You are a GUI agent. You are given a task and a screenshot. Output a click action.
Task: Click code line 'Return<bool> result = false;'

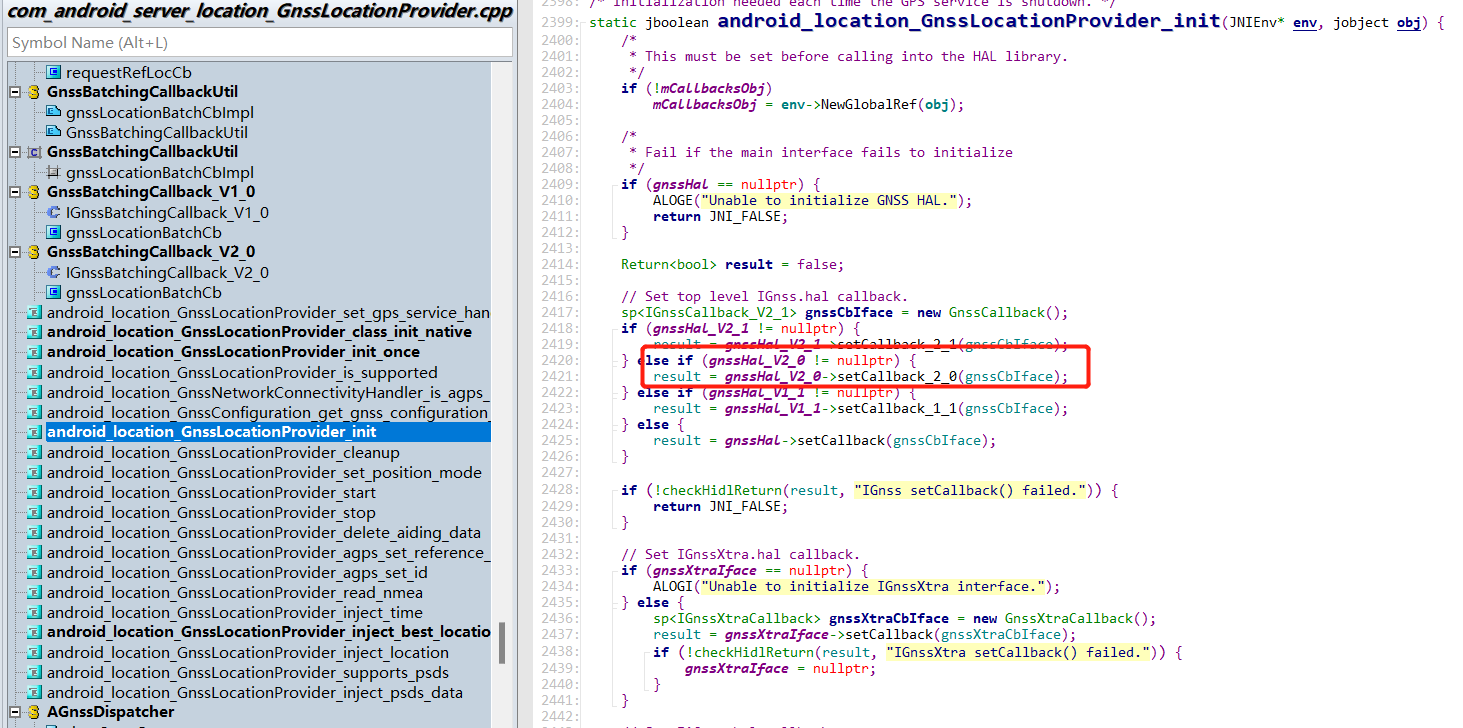click(732, 264)
